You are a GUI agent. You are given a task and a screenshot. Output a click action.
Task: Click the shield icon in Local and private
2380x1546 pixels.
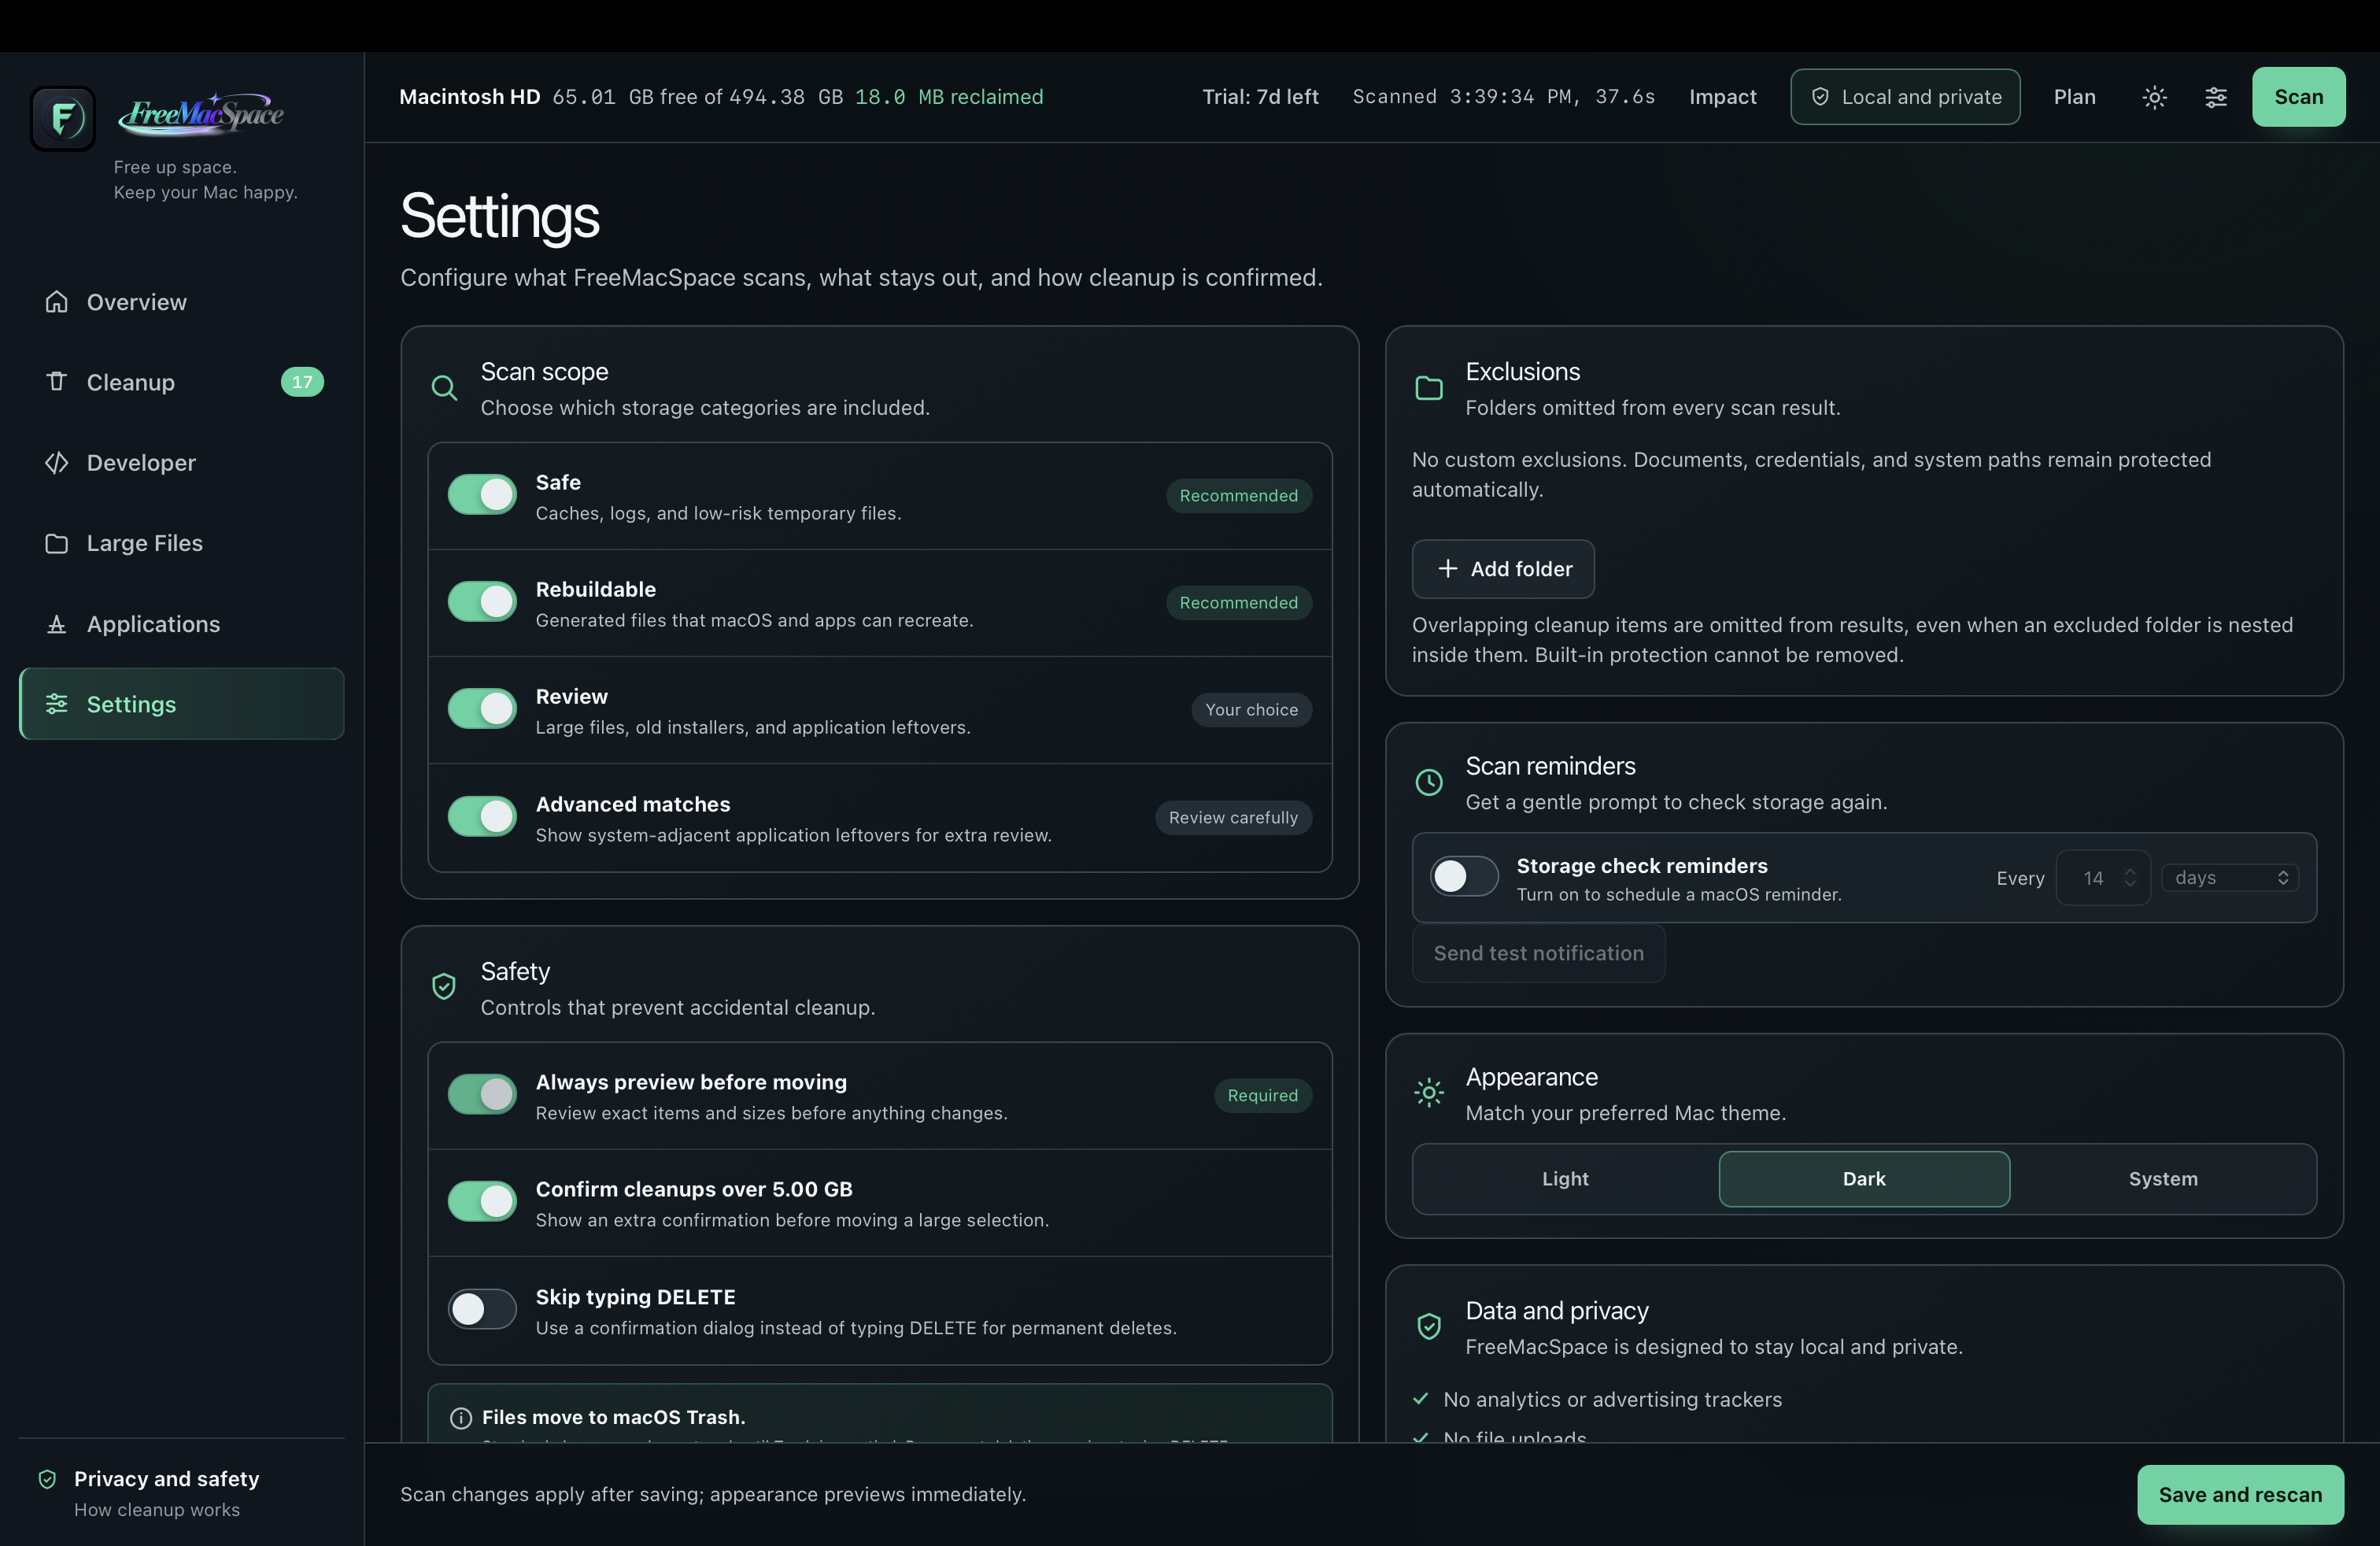tap(1820, 97)
